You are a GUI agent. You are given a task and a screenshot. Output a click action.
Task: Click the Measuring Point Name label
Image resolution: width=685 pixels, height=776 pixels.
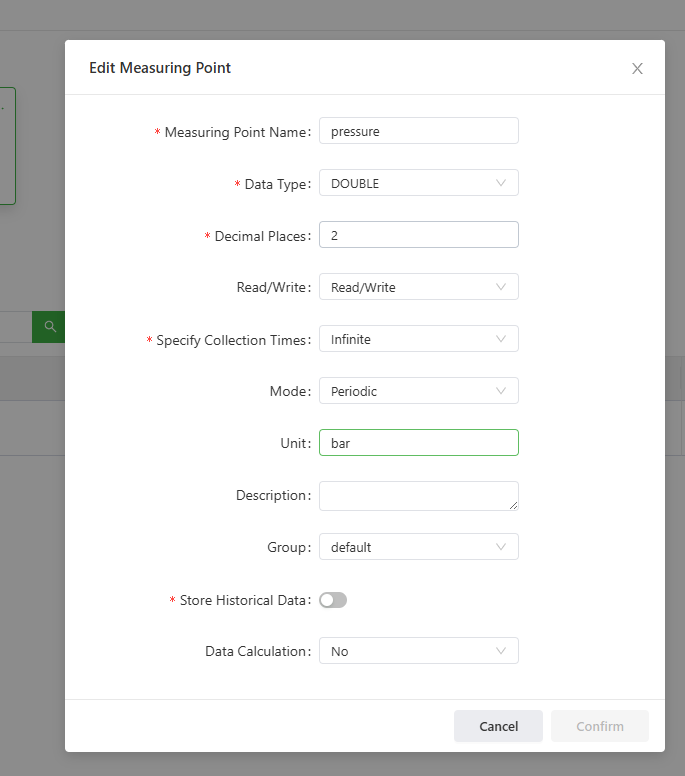tap(238, 132)
